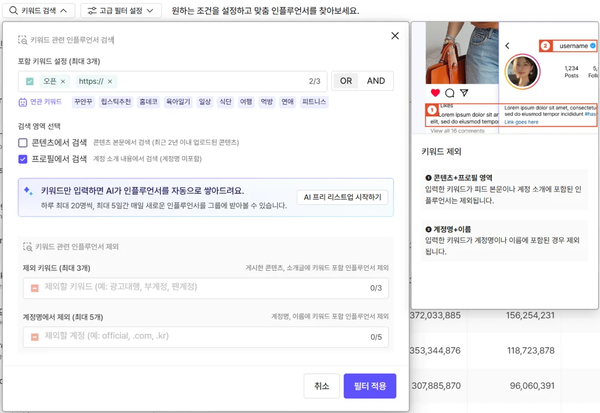Viewport: 600px width, 413px height.
Task: Remove the '오픈' keyword chip
Action: (x=62, y=81)
